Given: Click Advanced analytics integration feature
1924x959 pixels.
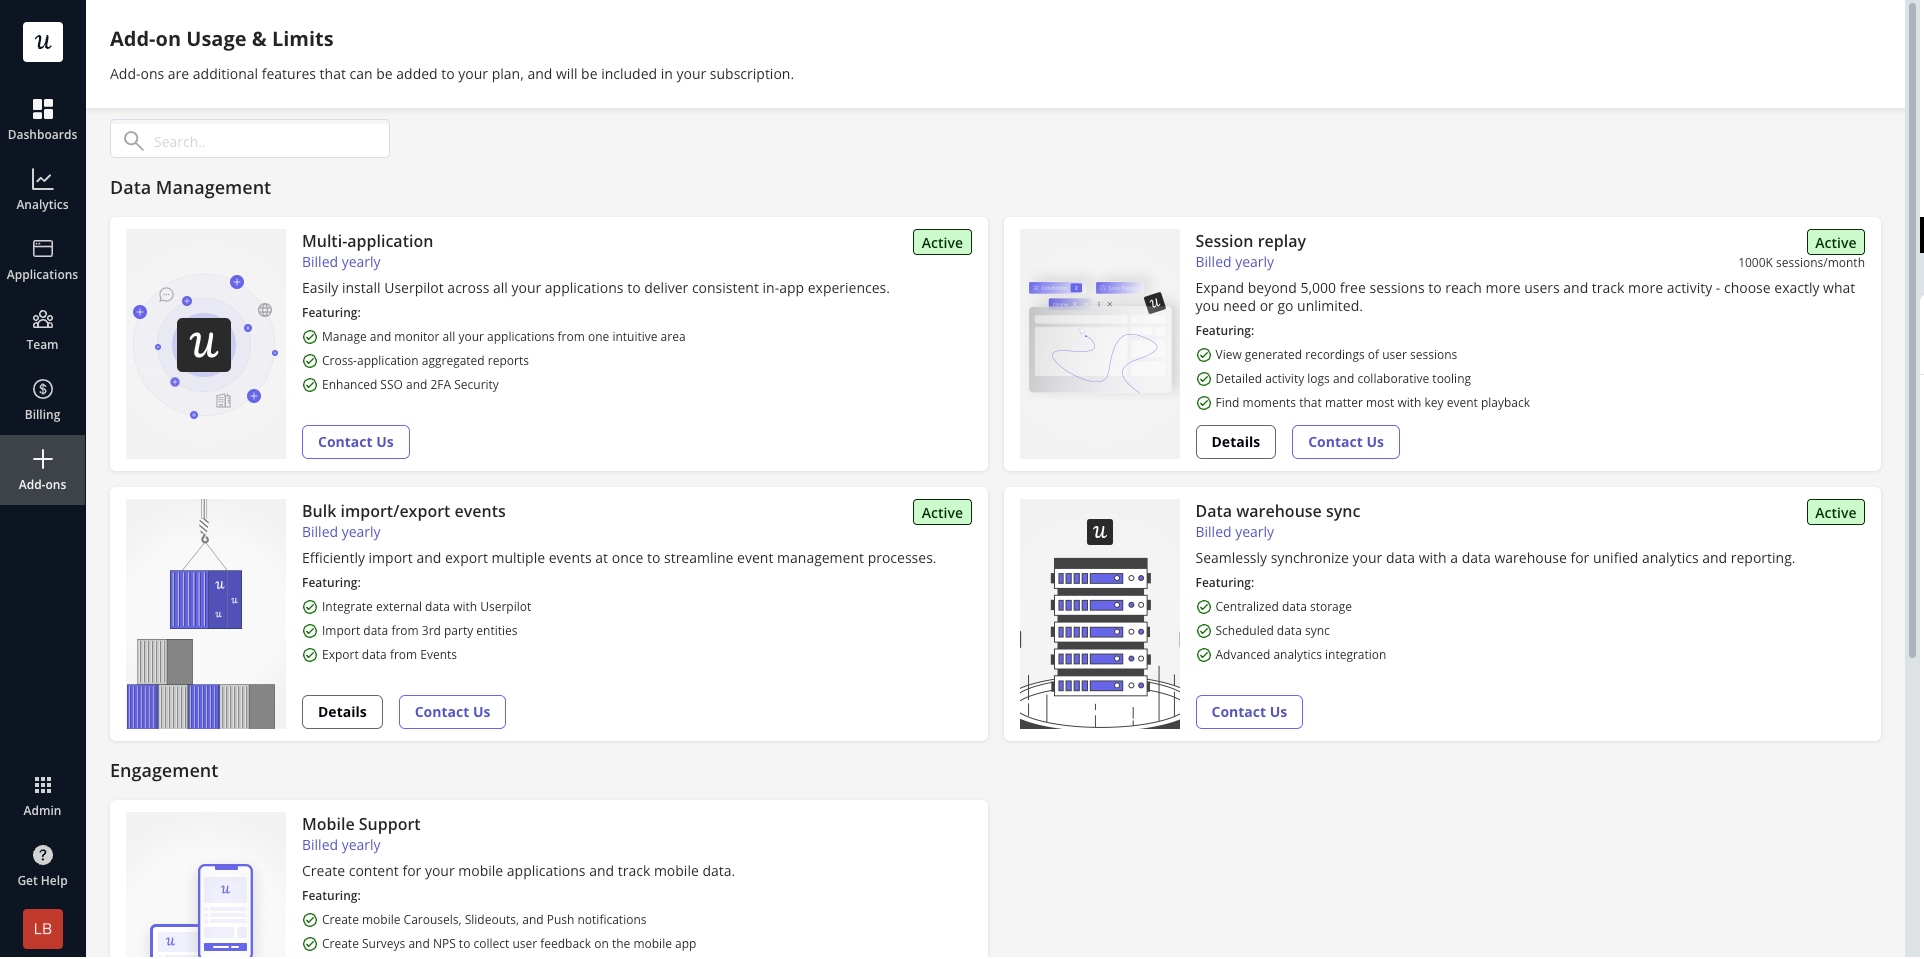Looking at the screenshot, I should pos(1300,655).
